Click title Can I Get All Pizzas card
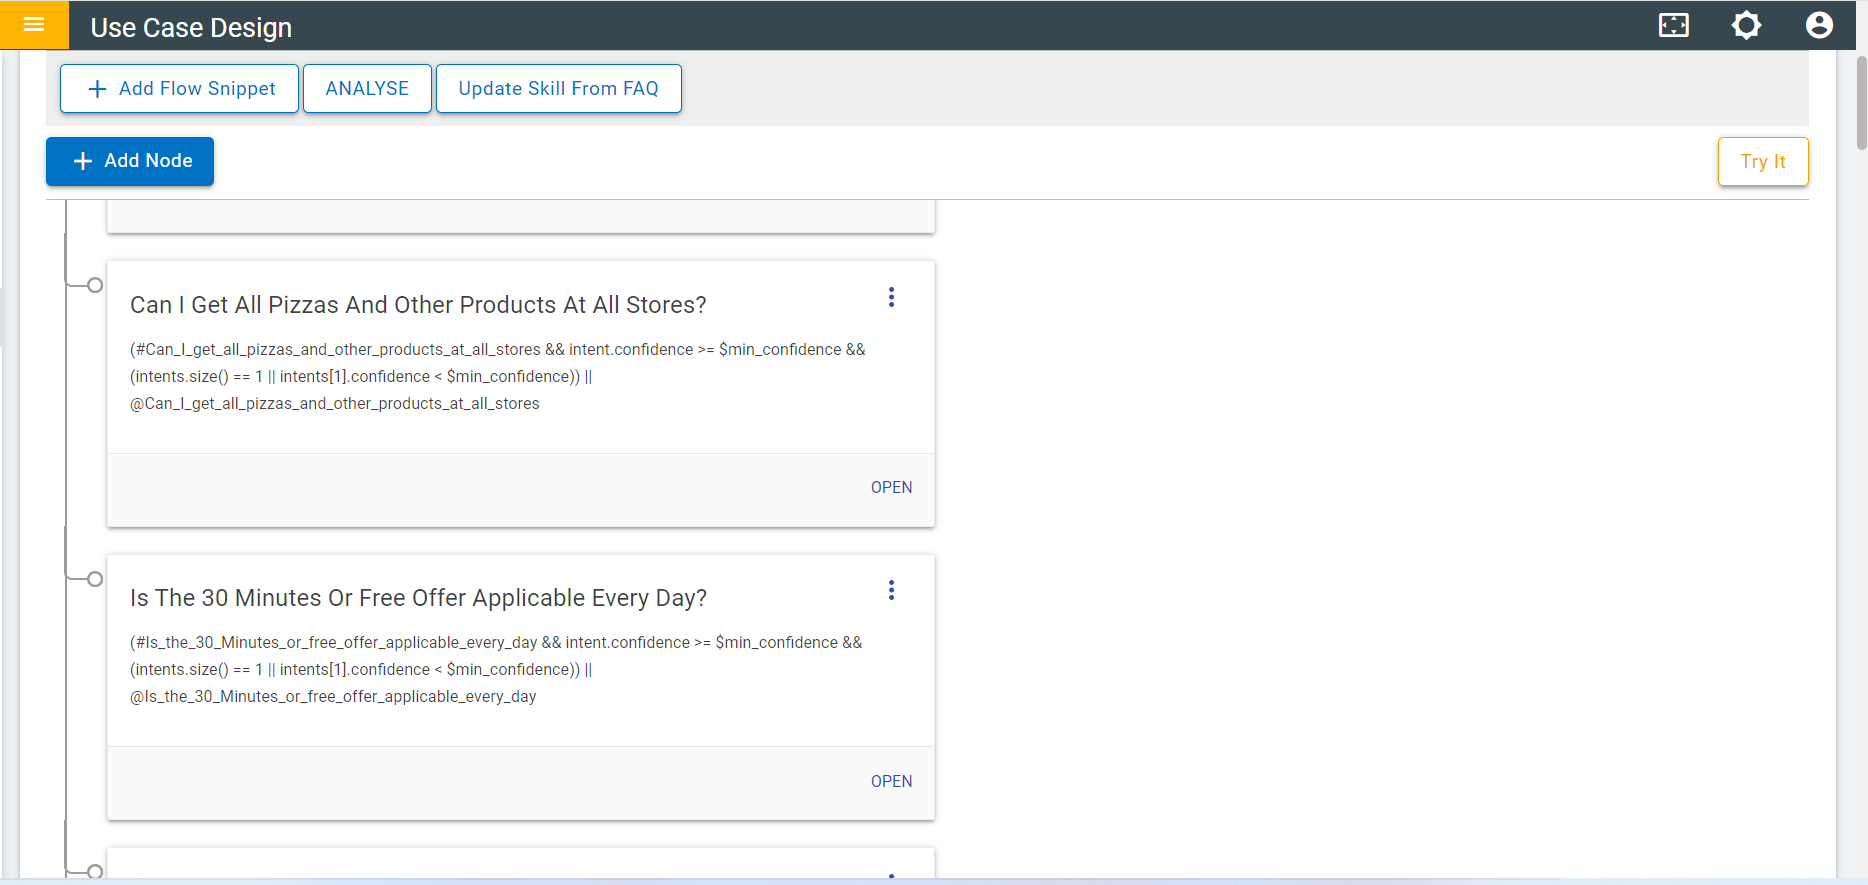 coord(418,305)
